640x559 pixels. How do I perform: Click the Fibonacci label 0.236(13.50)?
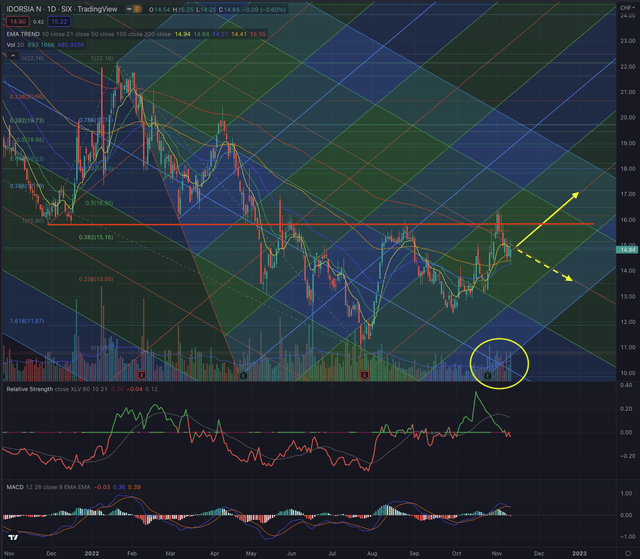[96, 279]
